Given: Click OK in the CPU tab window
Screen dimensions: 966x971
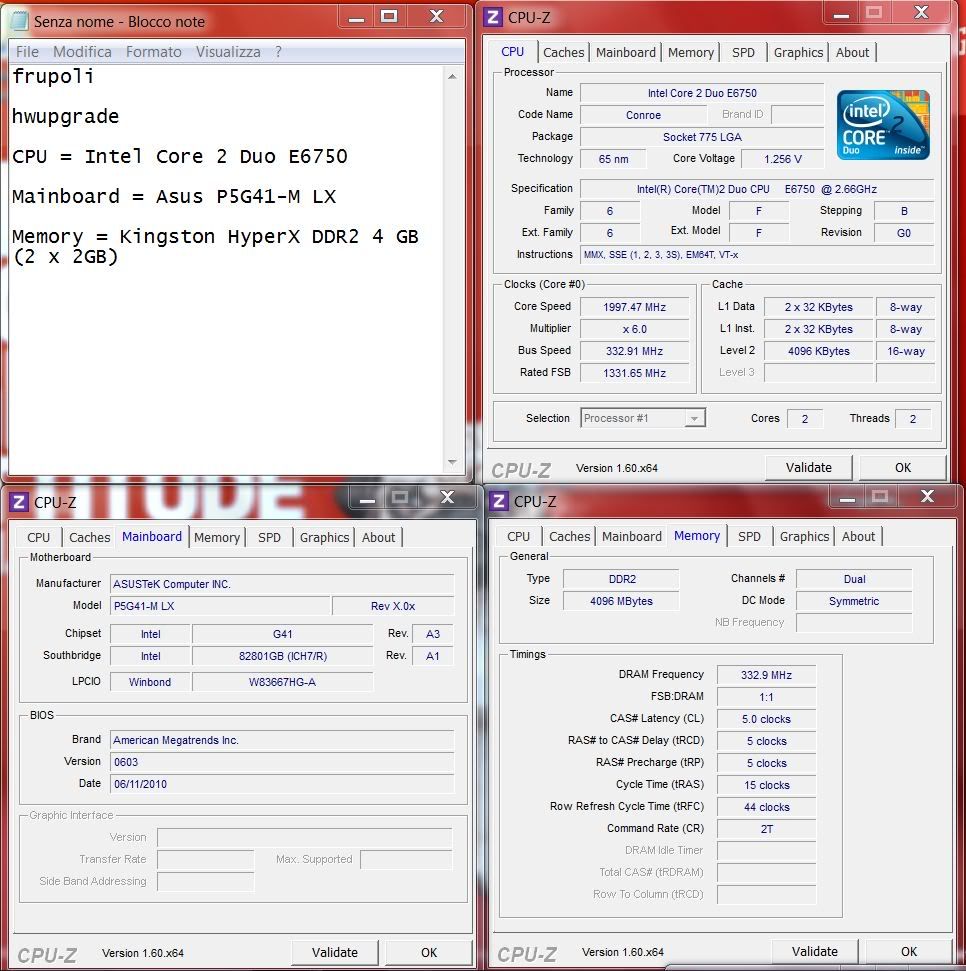Looking at the screenshot, I should coord(903,468).
